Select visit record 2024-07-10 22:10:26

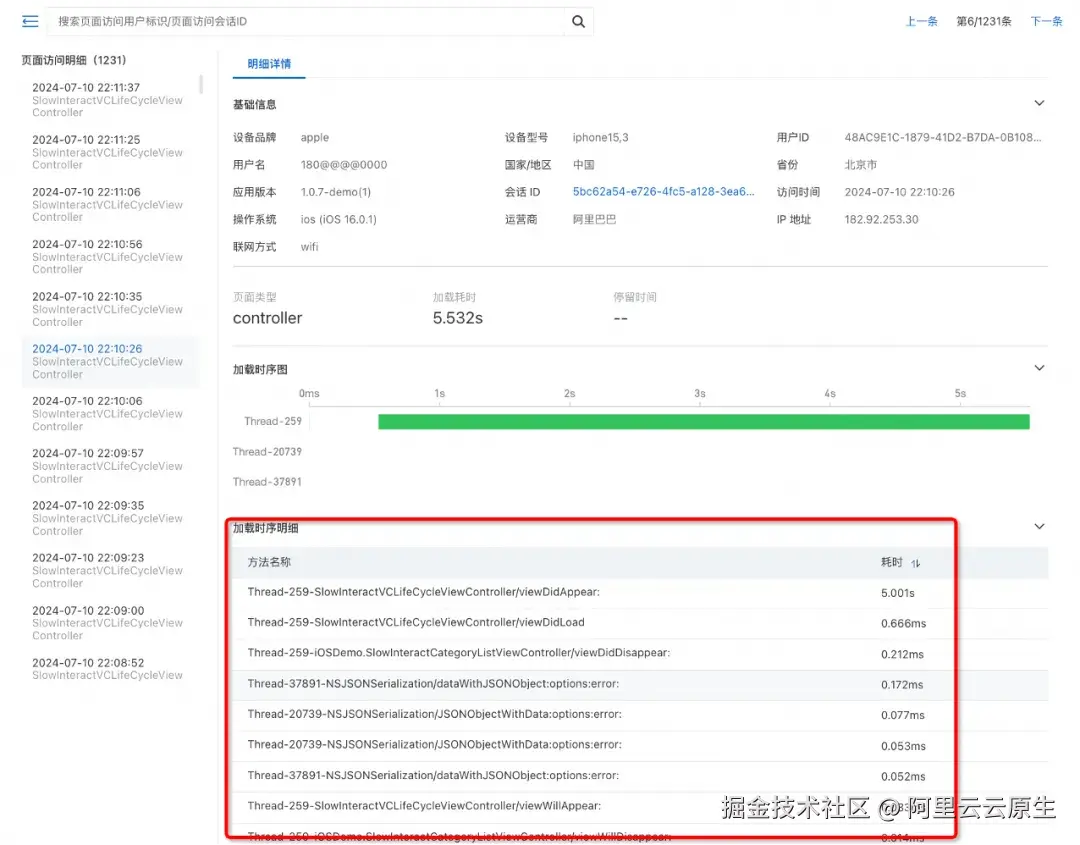pos(110,362)
